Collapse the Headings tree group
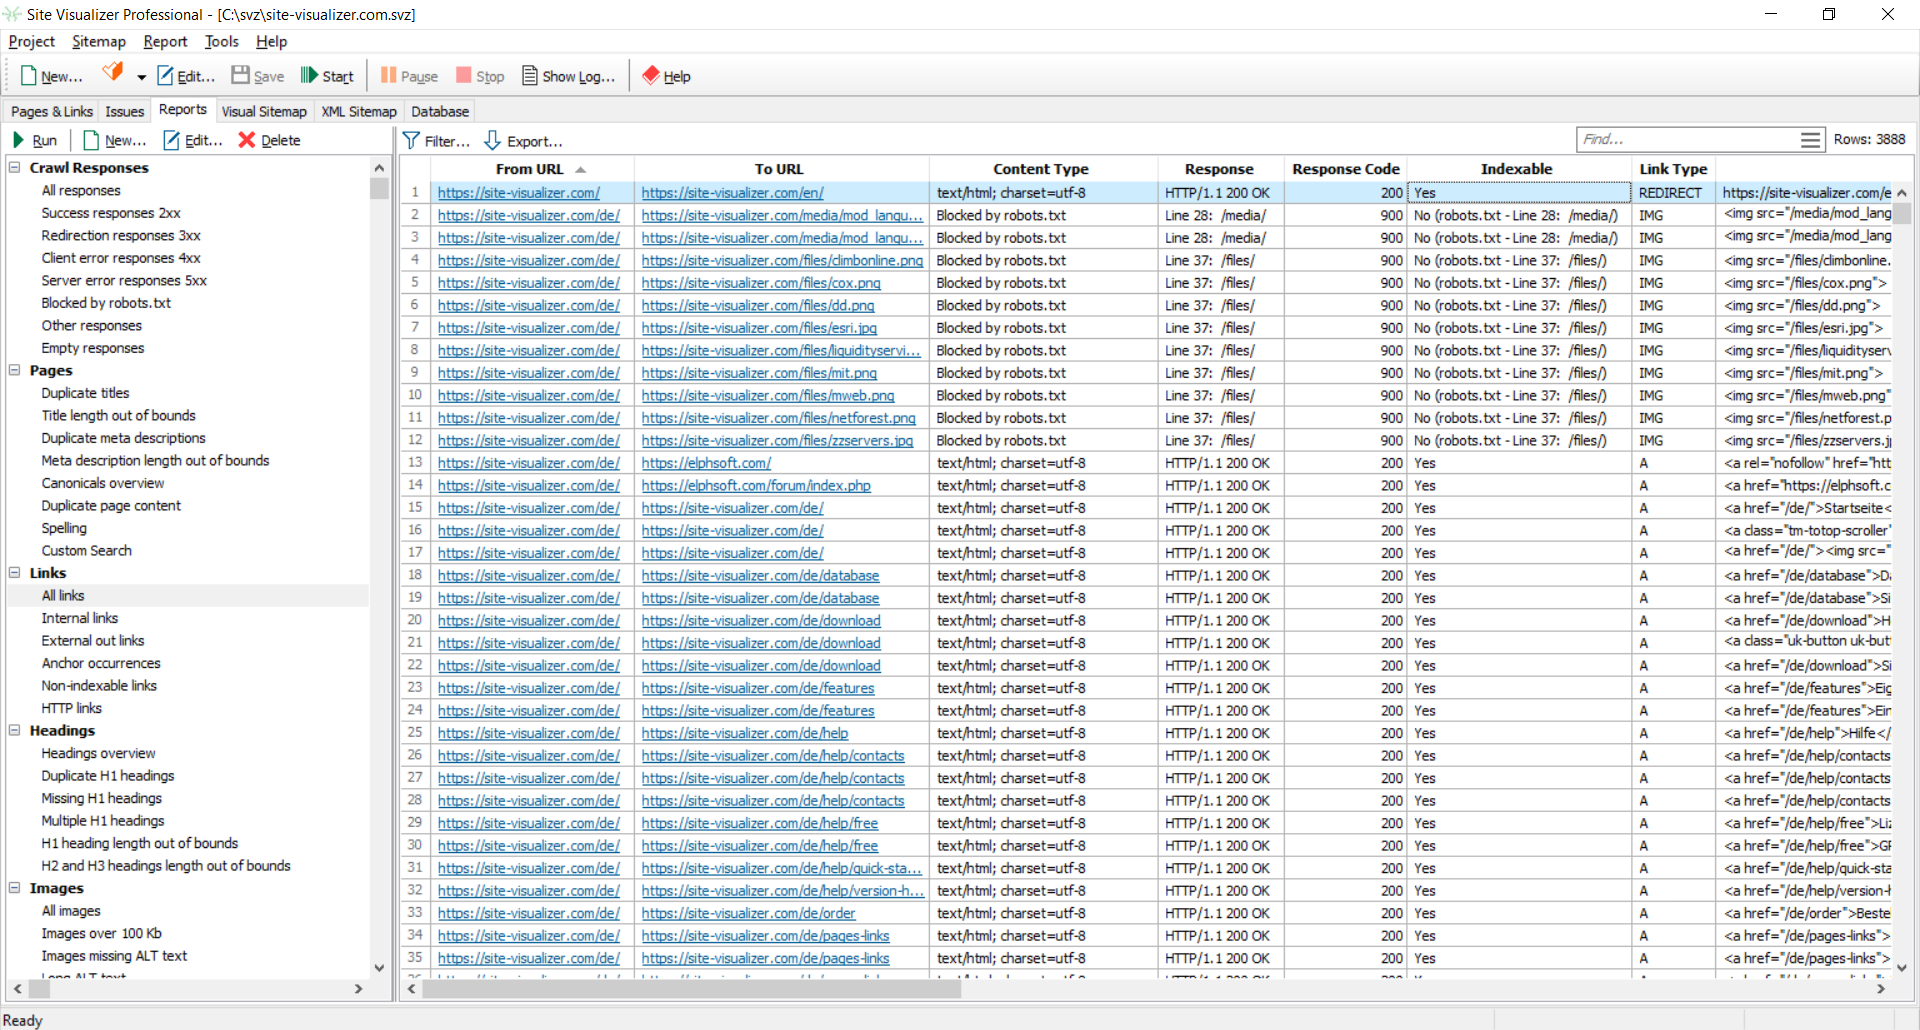The width and height of the screenshot is (1920, 1030). pos(15,731)
